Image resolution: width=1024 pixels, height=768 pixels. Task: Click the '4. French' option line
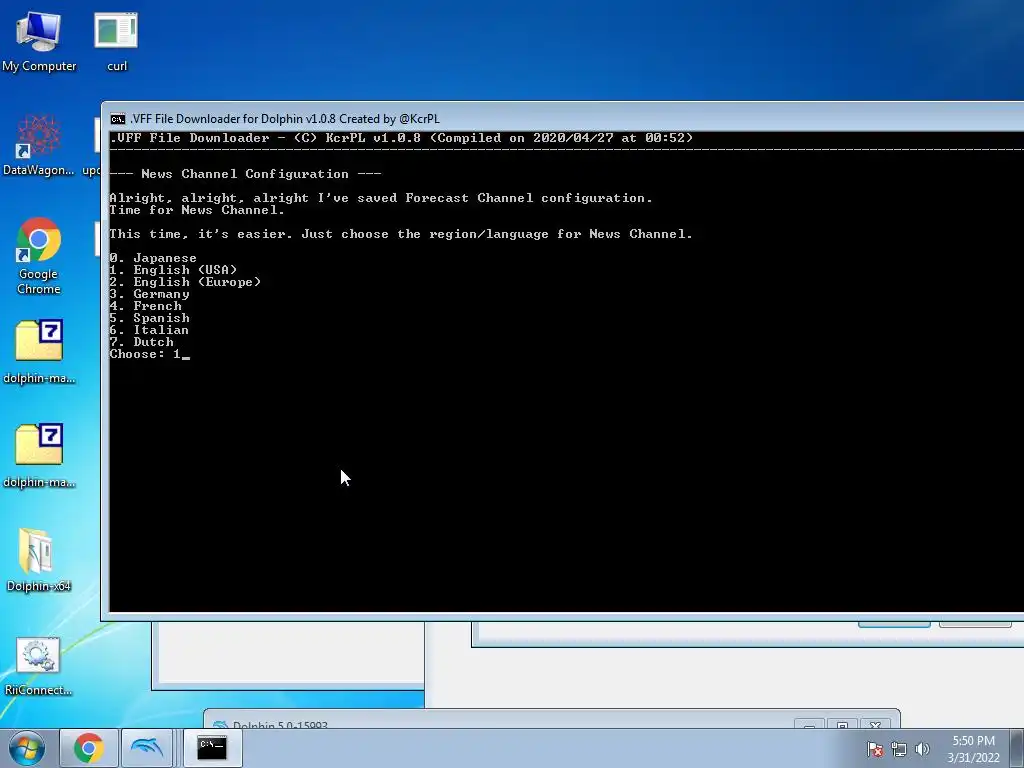(x=146, y=306)
